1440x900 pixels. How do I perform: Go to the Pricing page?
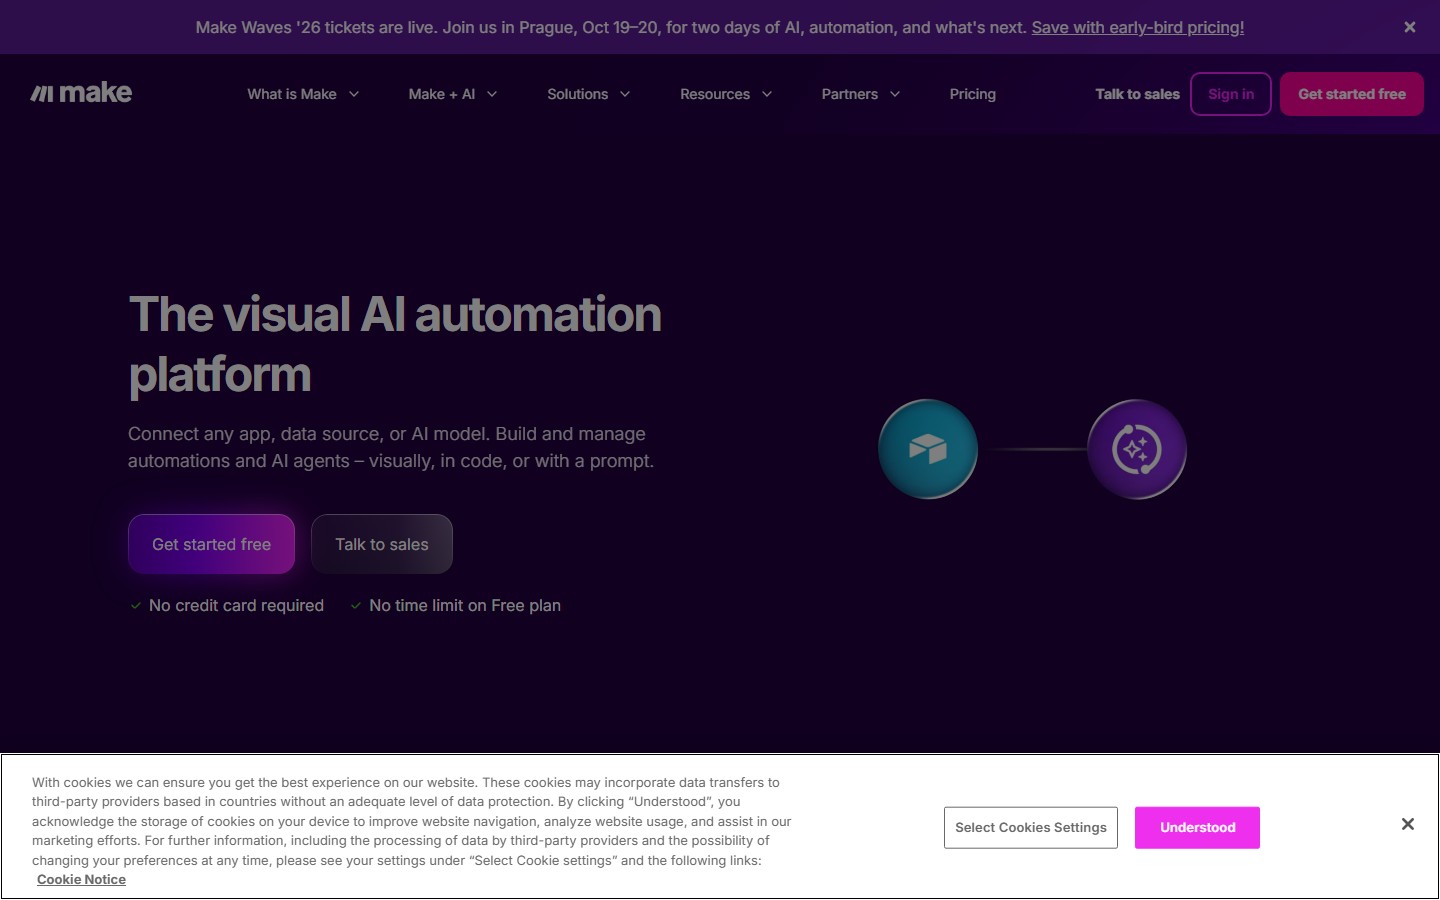(x=973, y=94)
